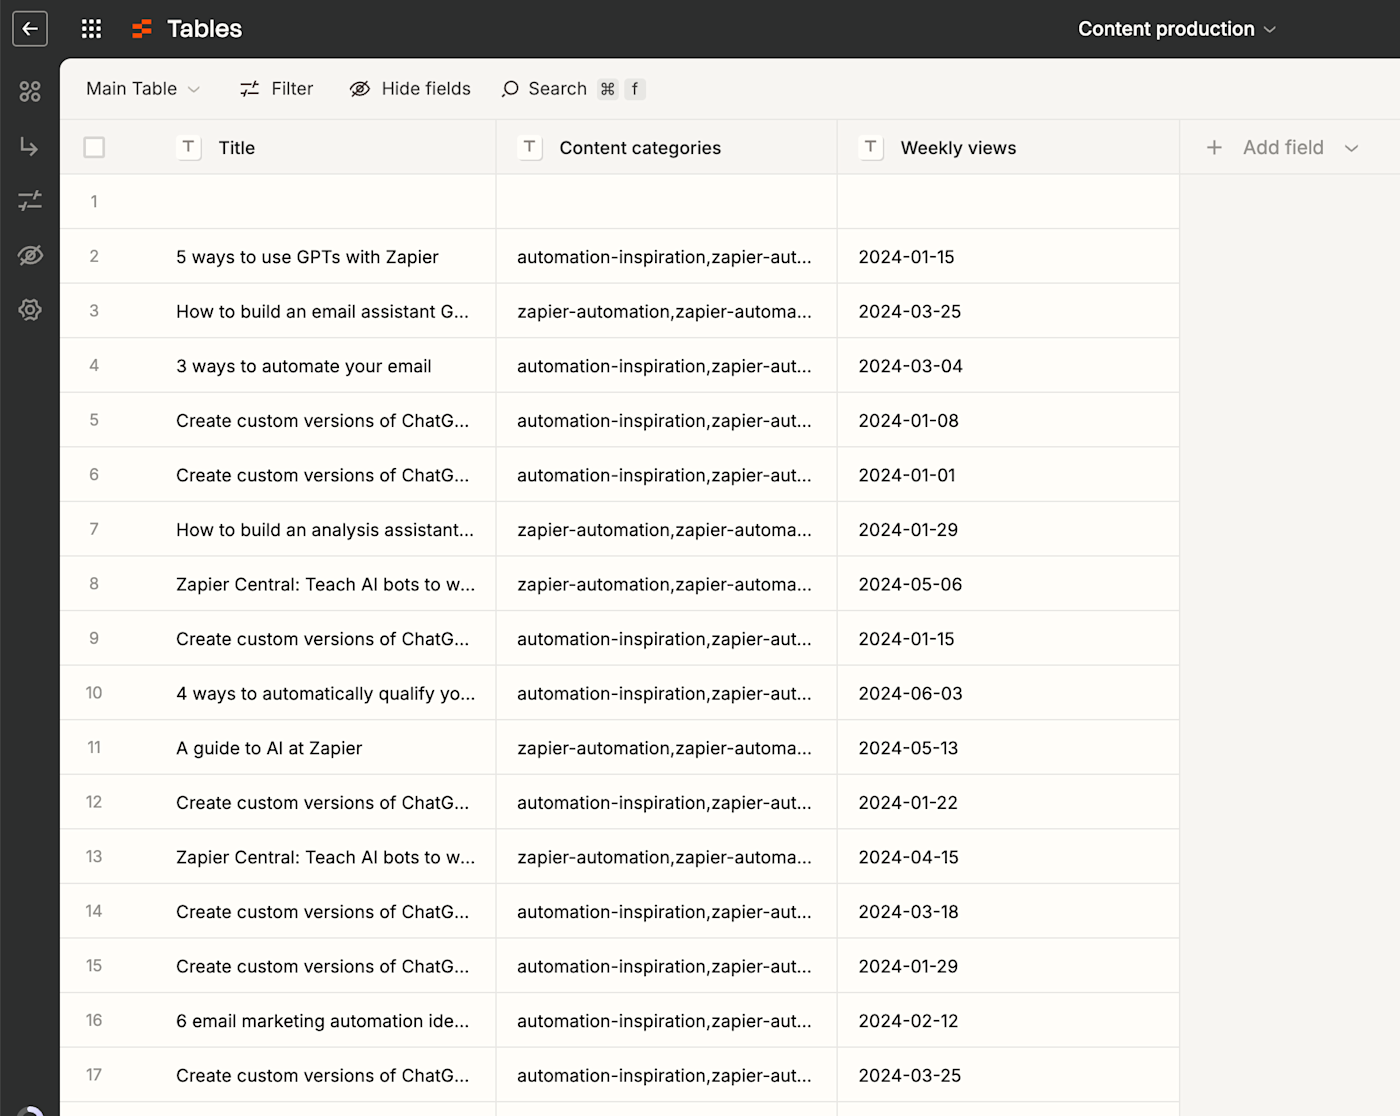Tick the select-all rows checkbox
This screenshot has width=1400, height=1116.
(94, 147)
